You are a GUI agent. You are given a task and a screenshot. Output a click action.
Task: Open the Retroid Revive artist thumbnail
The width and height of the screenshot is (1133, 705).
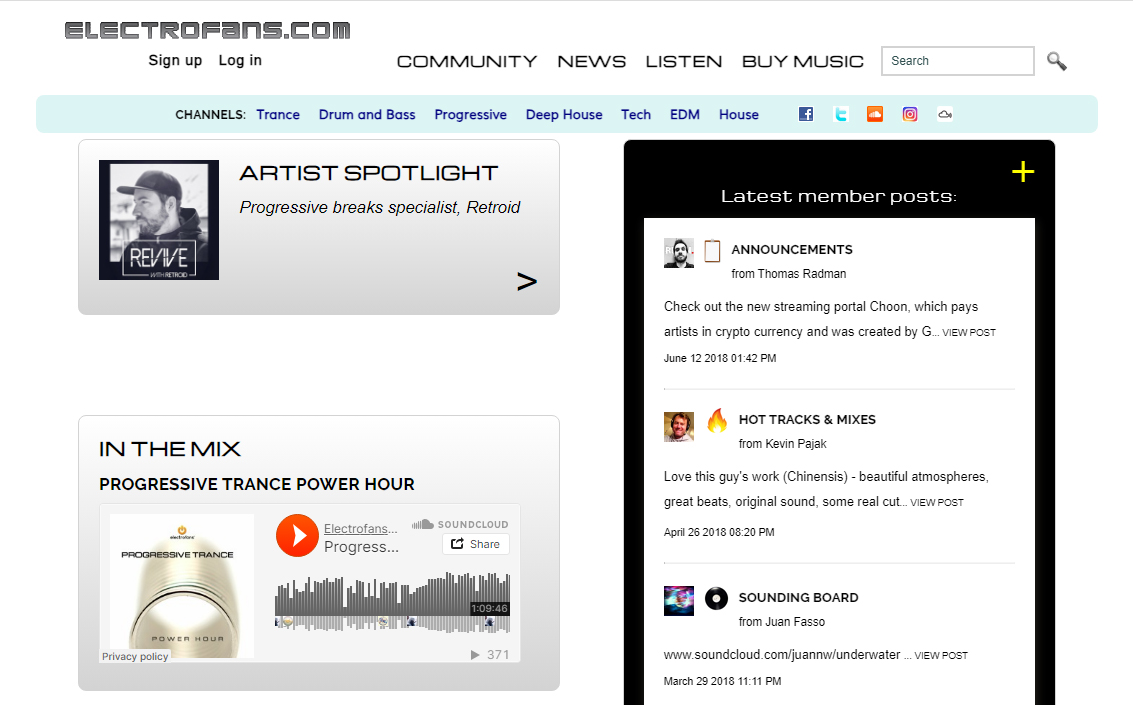159,220
